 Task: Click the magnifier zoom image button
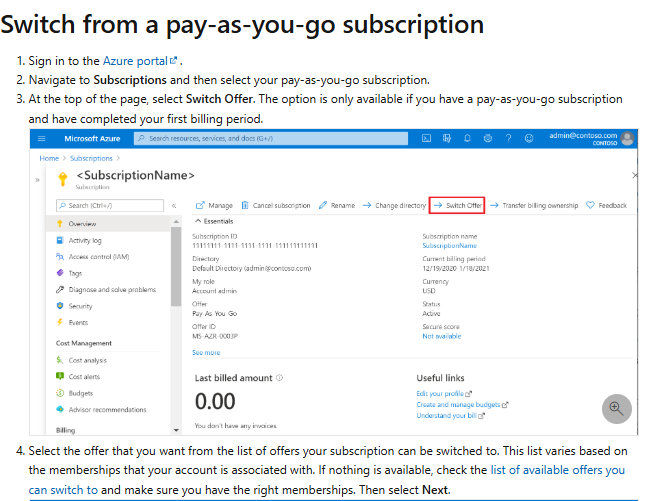tap(617, 409)
